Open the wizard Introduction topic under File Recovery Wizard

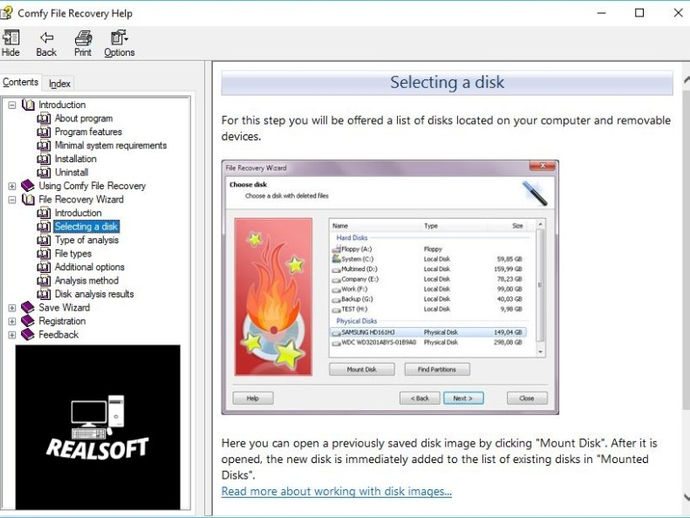point(78,213)
